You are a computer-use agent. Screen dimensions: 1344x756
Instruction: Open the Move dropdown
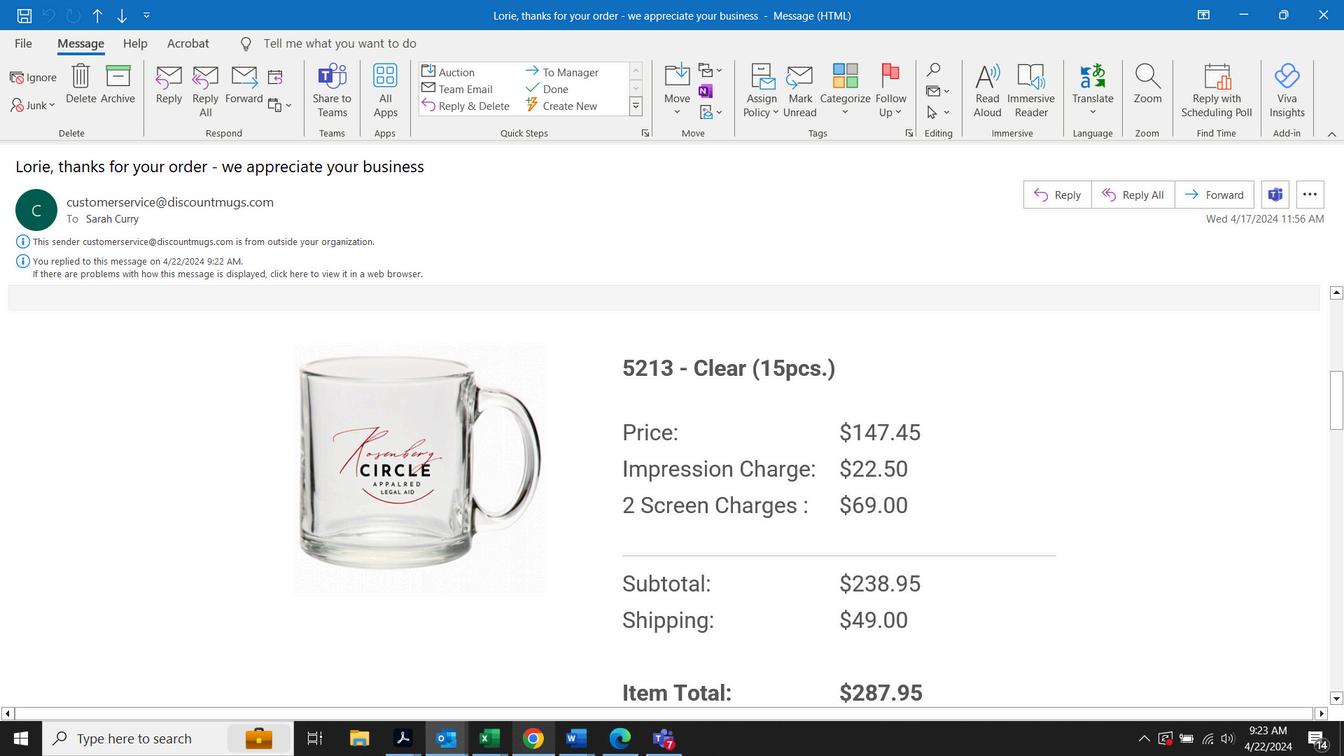coord(677,91)
